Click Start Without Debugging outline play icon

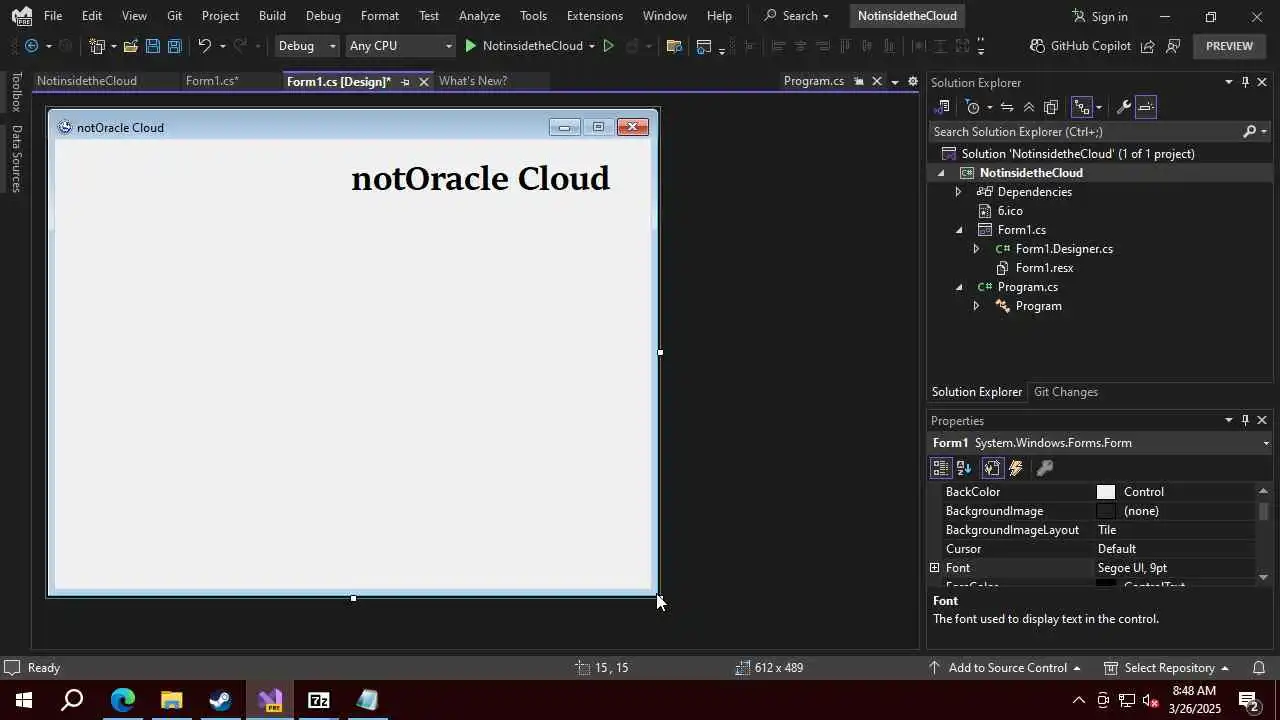[x=608, y=46]
